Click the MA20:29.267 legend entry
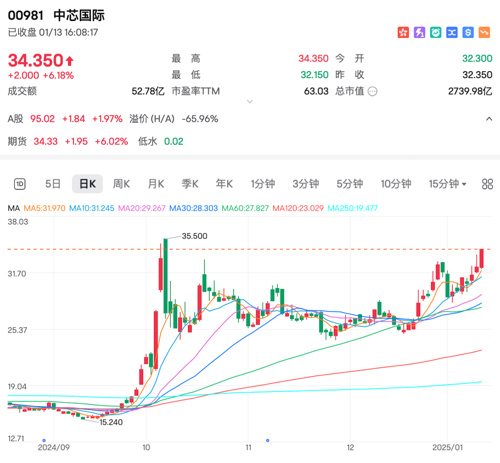The width and height of the screenshot is (500, 463). click(142, 208)
